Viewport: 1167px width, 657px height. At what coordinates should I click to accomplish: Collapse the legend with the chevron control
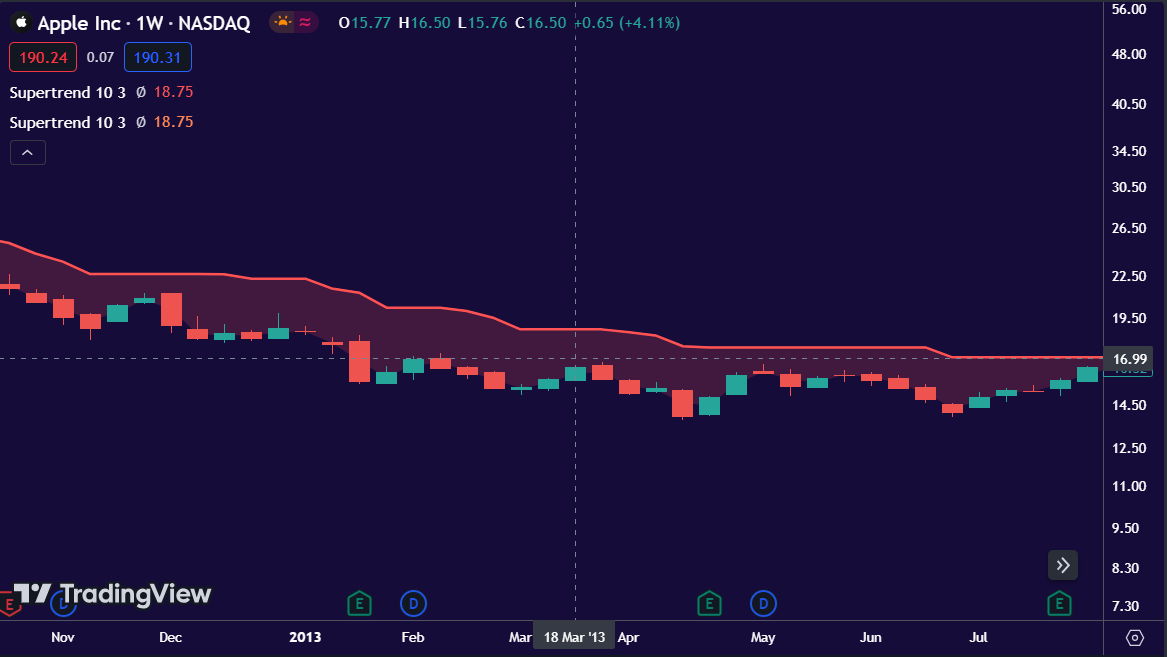(x=27, y=152)
